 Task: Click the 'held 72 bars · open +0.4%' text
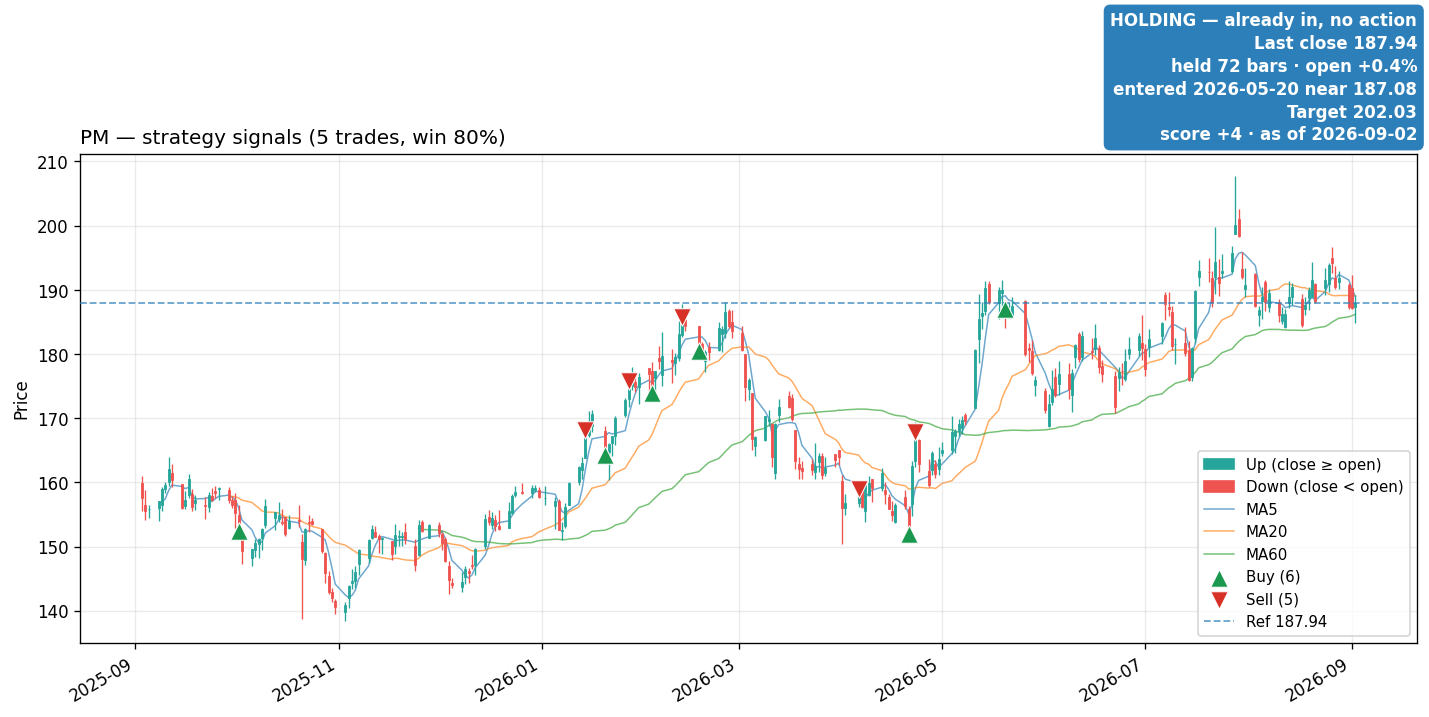pyautogui.click(x=1294, y=66)
